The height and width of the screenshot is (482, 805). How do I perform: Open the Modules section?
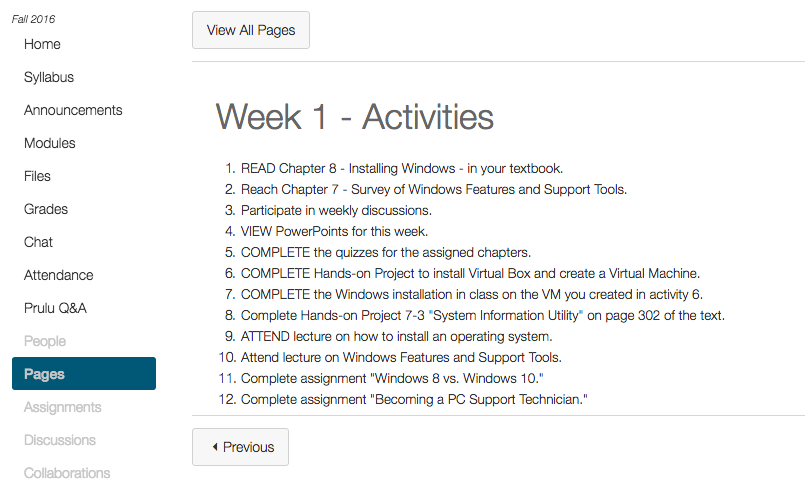(50, 143)
